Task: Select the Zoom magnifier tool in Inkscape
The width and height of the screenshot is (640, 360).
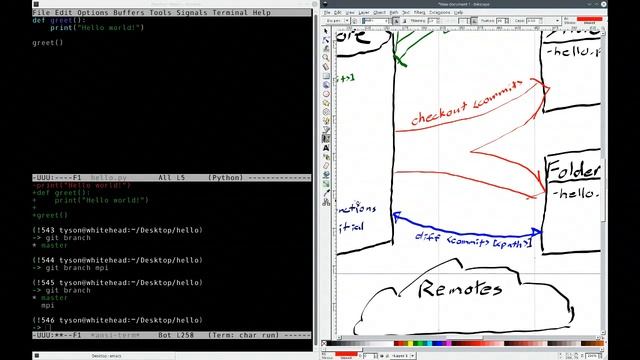Action: click(326, 58)
